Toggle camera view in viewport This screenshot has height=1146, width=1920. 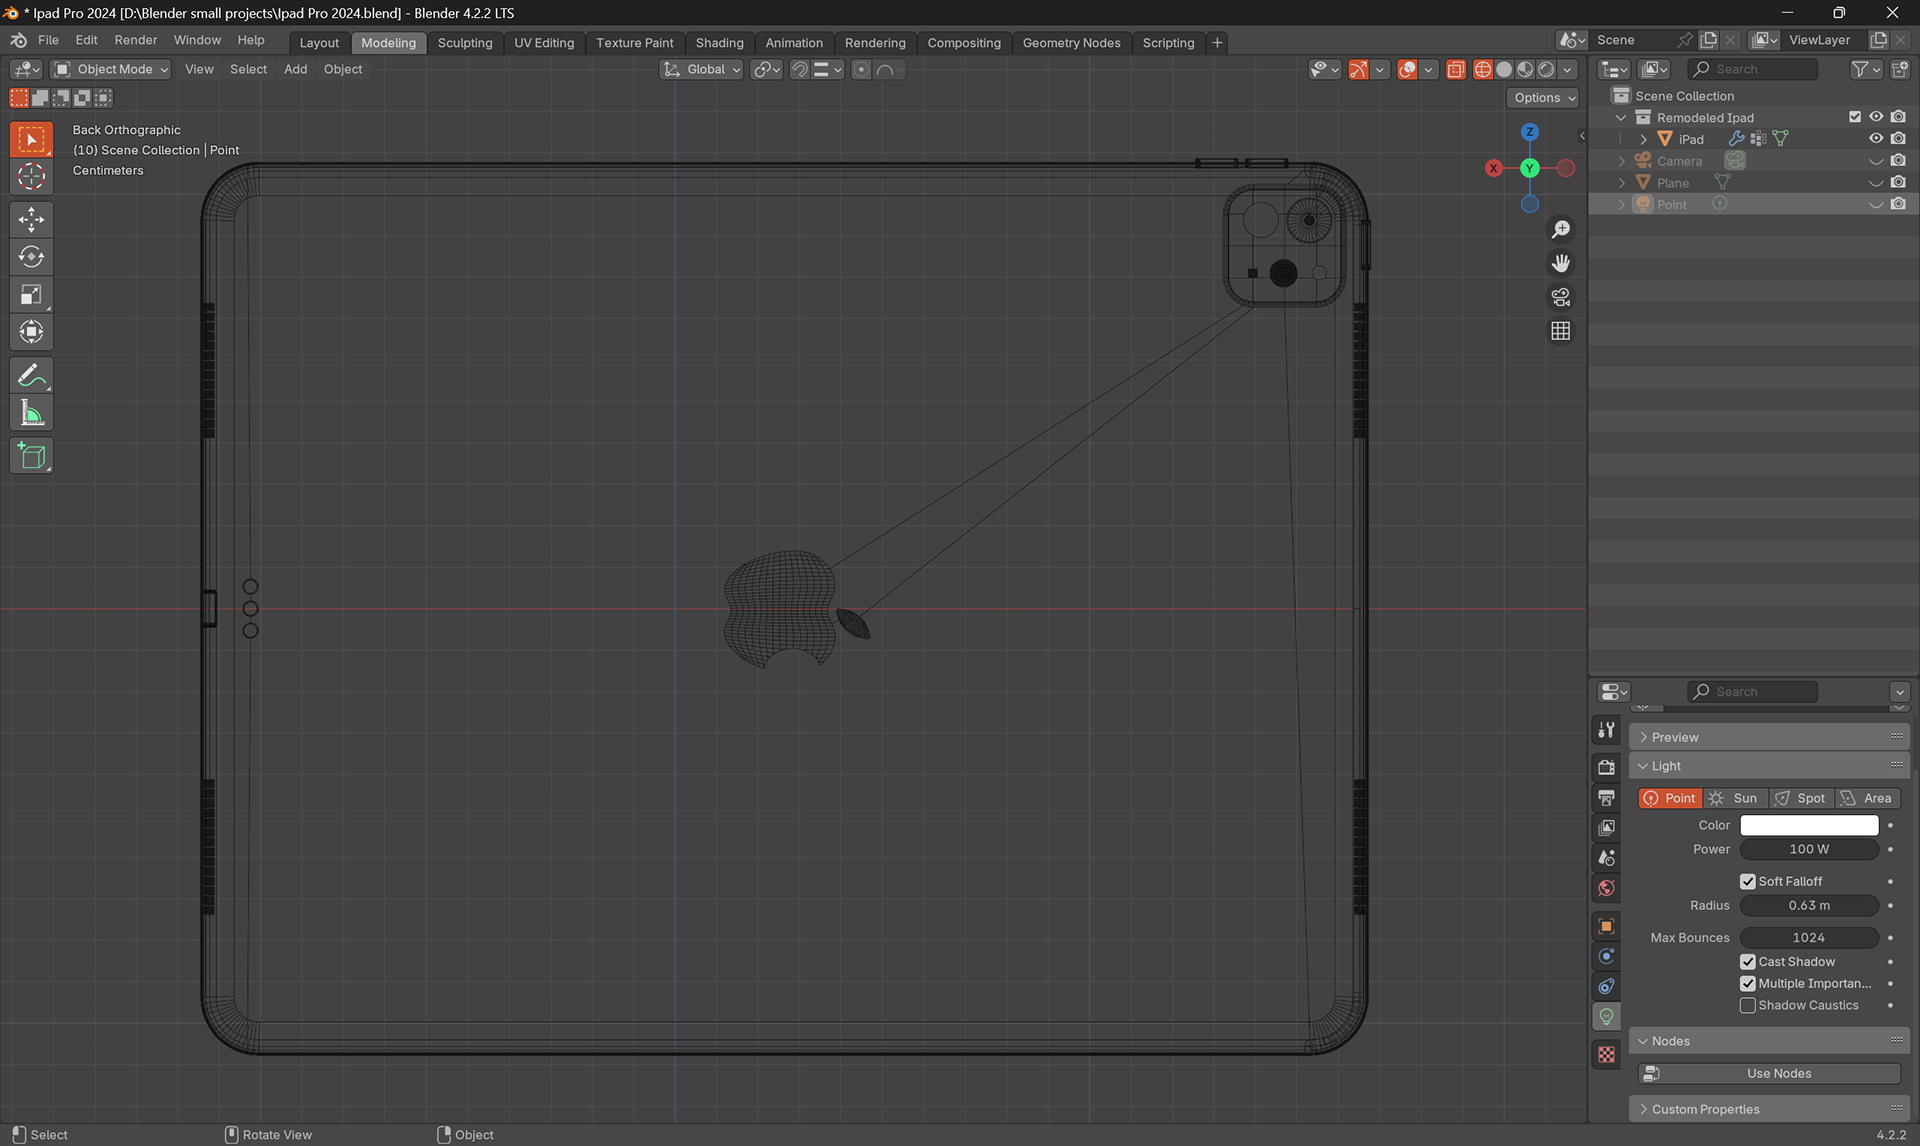(1560, 297)
